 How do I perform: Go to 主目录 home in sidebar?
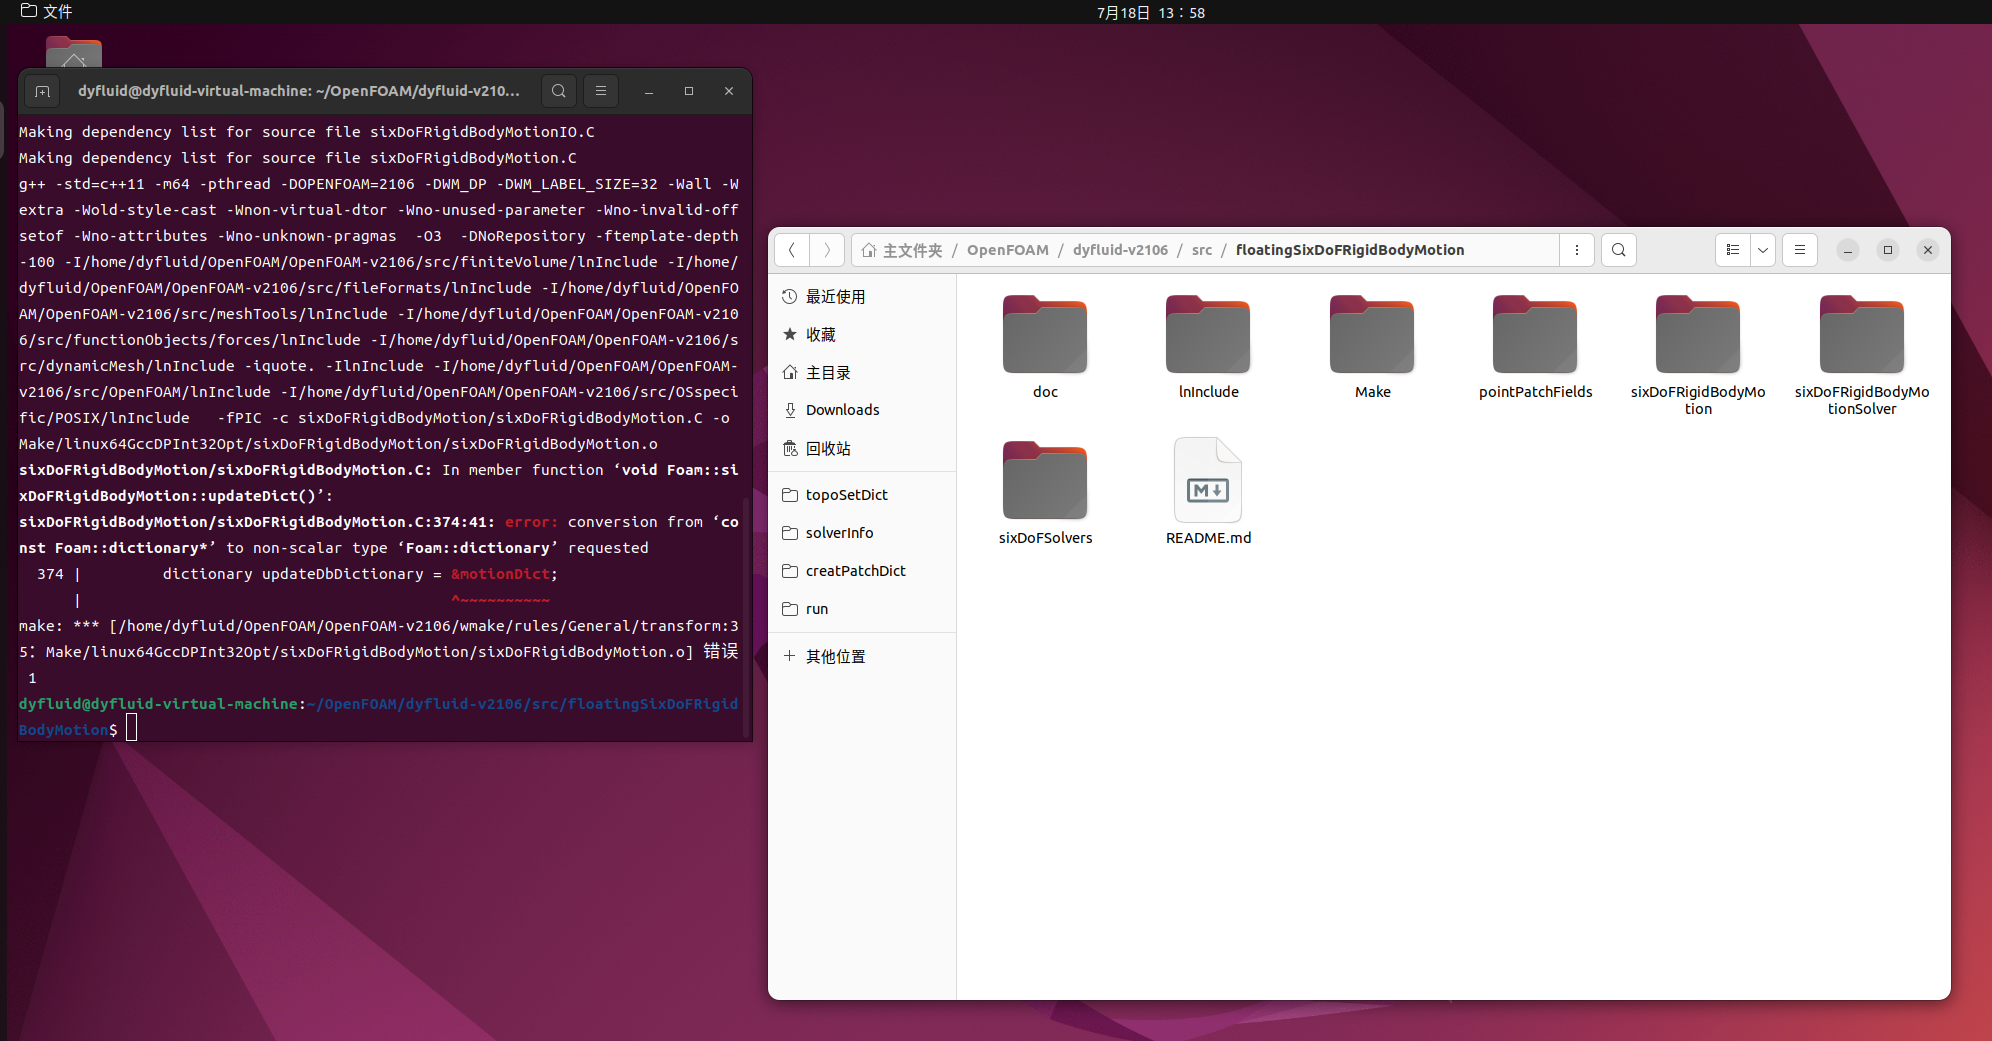[864, 373]
